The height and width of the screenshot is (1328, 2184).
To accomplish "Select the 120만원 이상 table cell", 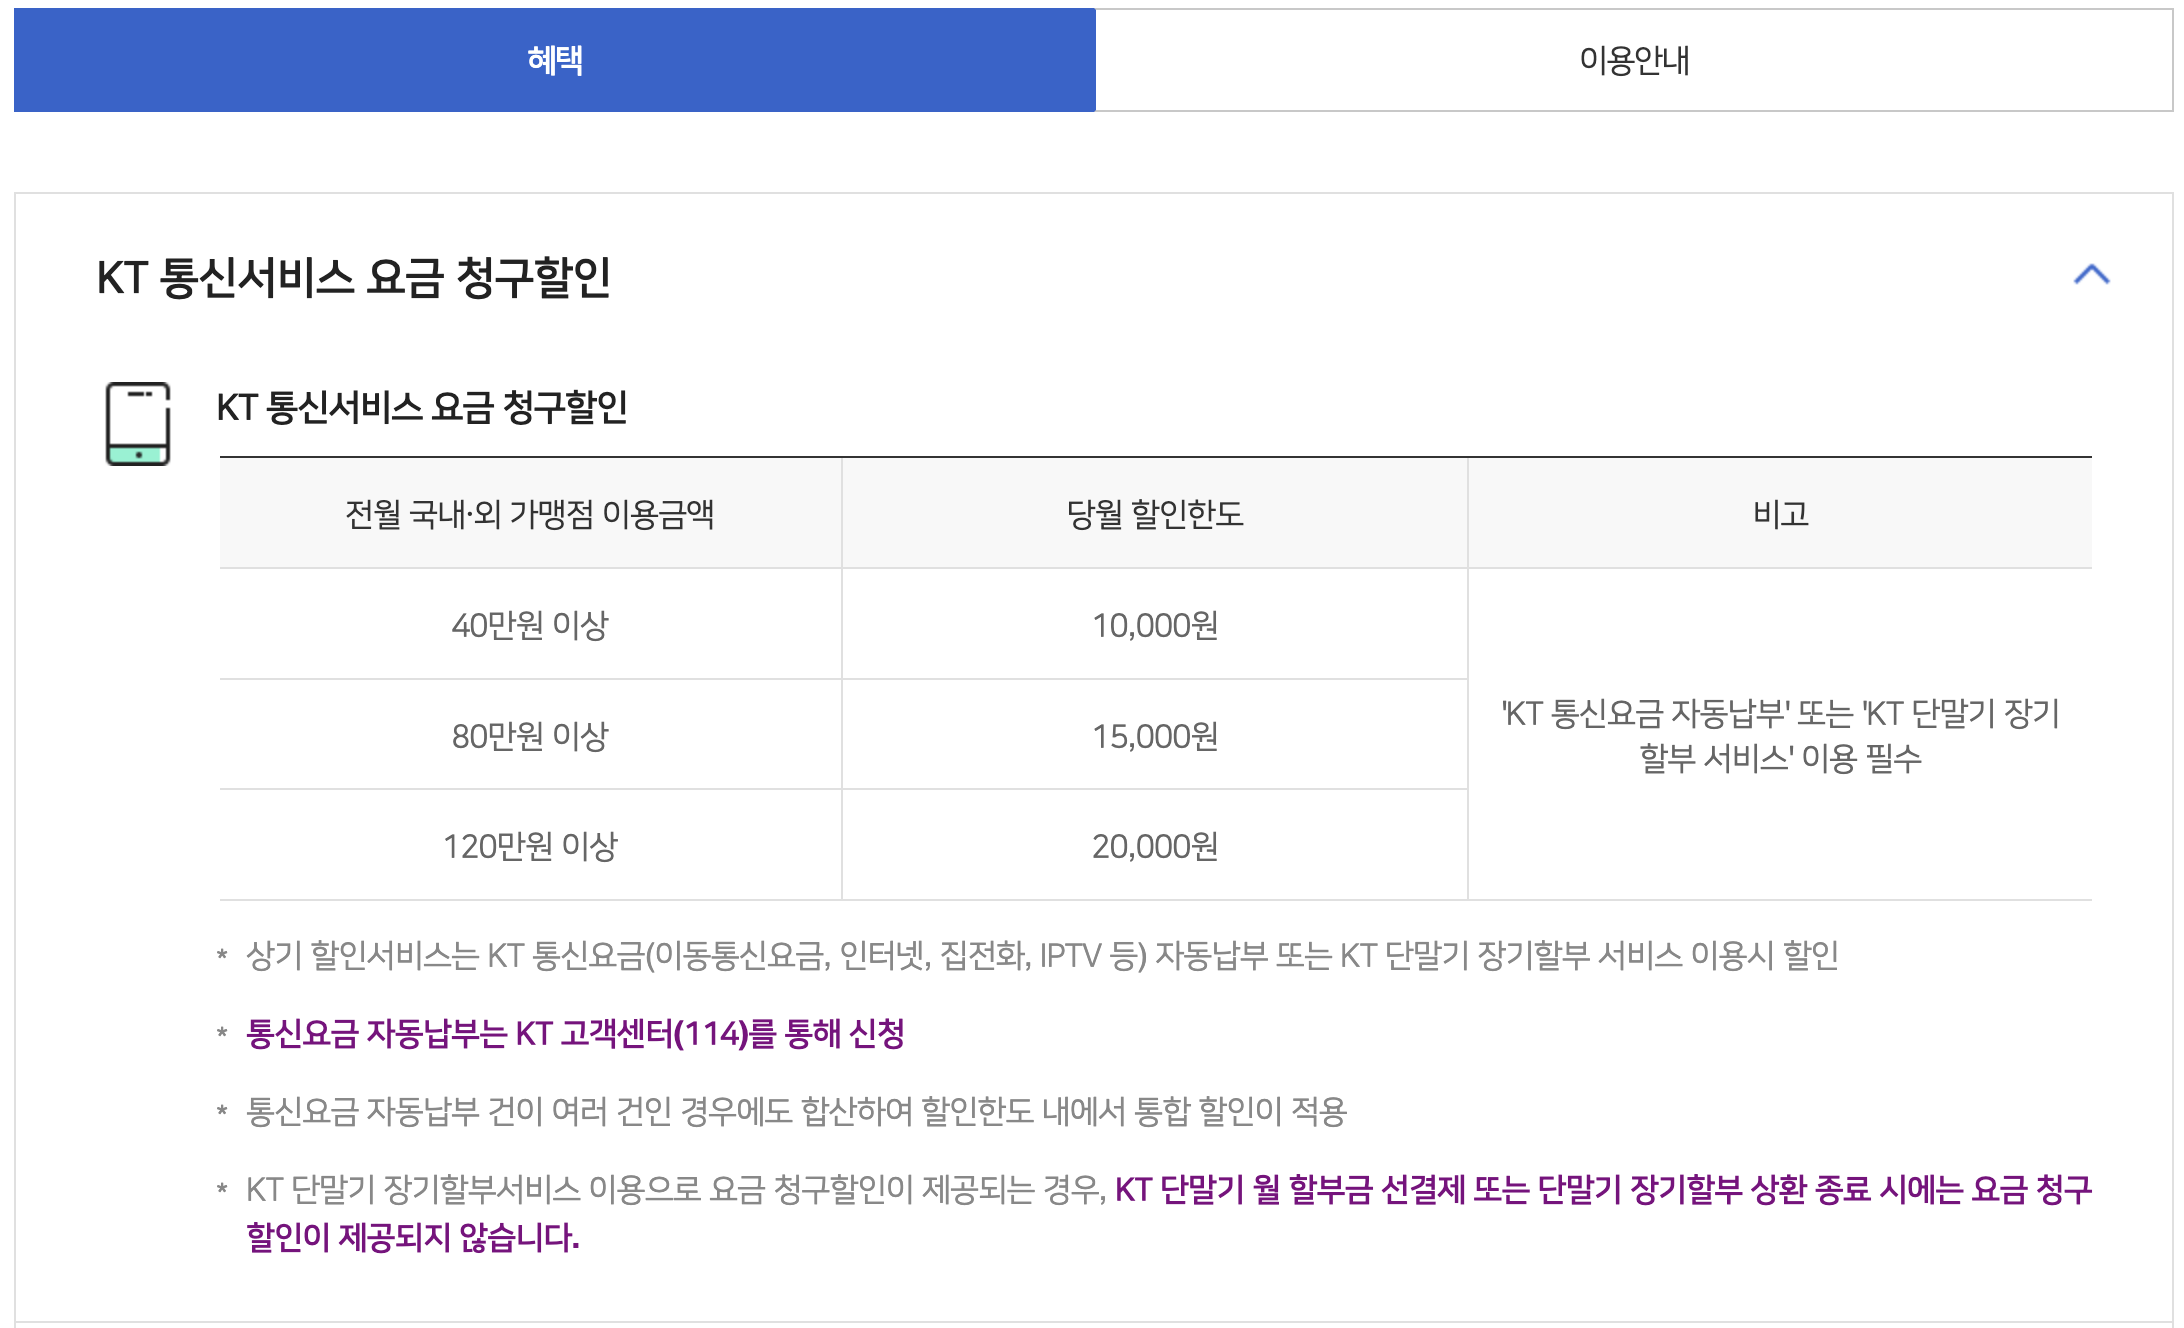I will click(x=530, y=846).
